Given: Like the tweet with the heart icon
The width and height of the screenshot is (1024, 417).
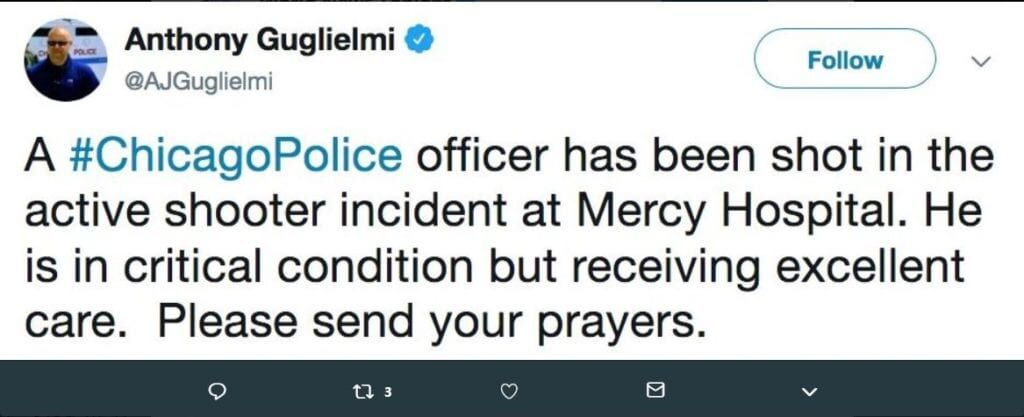Looking at the screenshot, I should click(x=510, y=389).
